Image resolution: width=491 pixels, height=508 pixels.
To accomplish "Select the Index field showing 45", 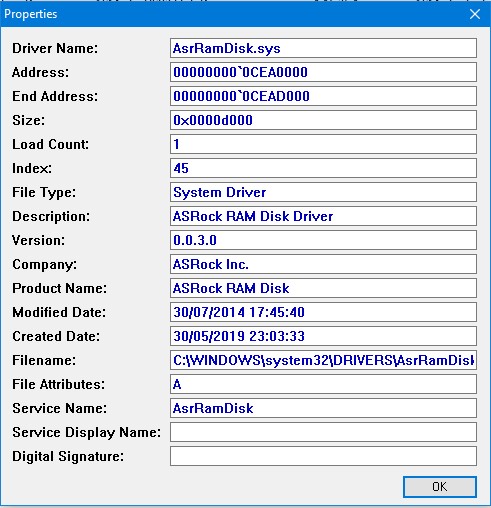I will [323, 168].
